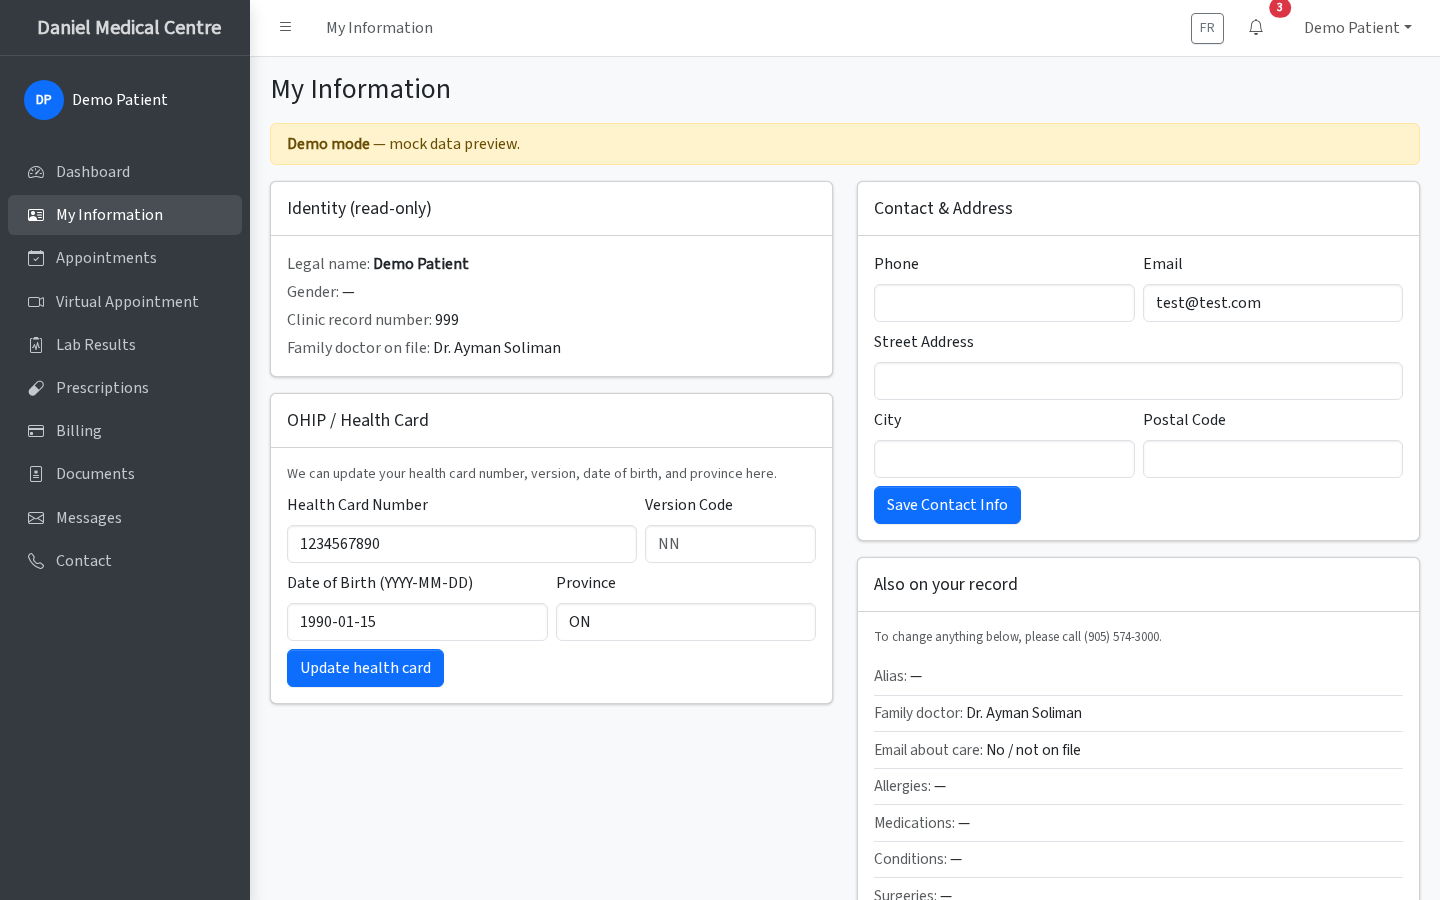Switch language with the FR button
Image resolution: width=1440 pixels, height=900 pixels.
click(x=1207, y=28)
